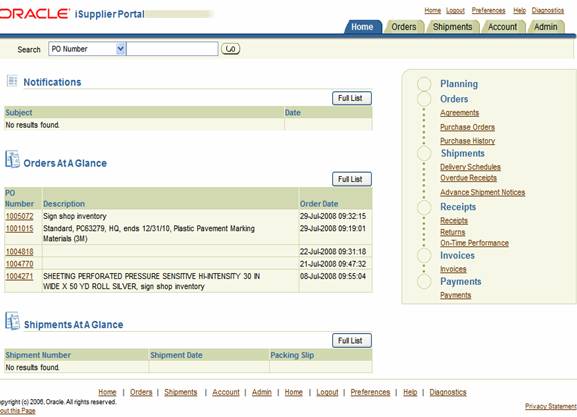Click the Payments link under Payments heading
577x417 pixels.
pyautogui.click(x=456, y=296)
